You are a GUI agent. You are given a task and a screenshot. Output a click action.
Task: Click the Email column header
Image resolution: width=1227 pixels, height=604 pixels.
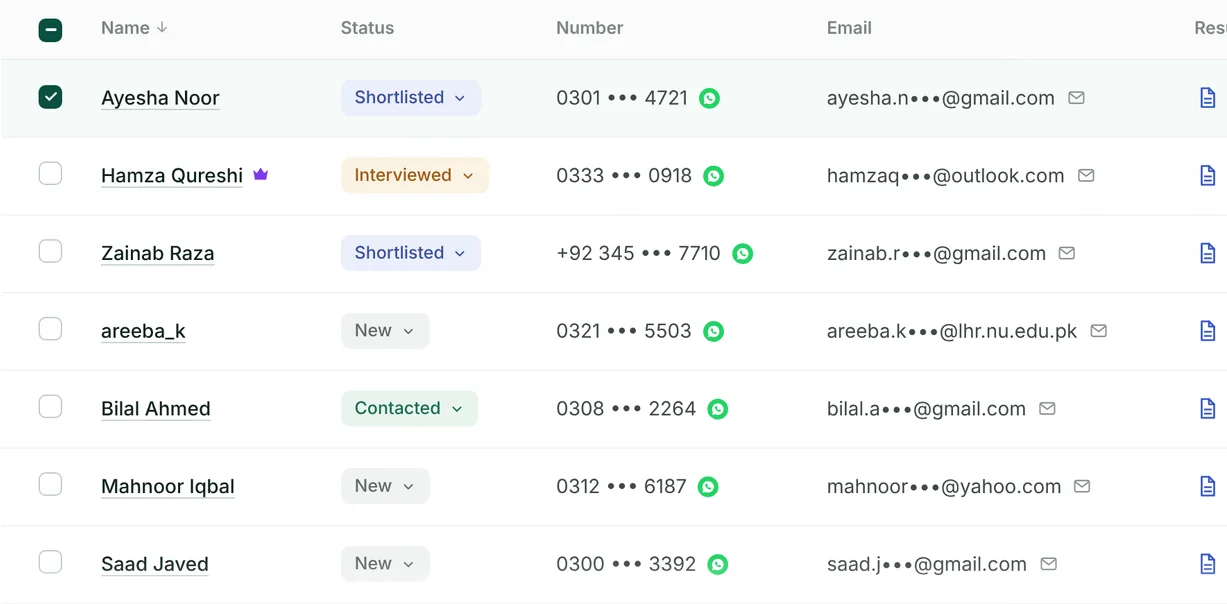click(x=849, y=28)
